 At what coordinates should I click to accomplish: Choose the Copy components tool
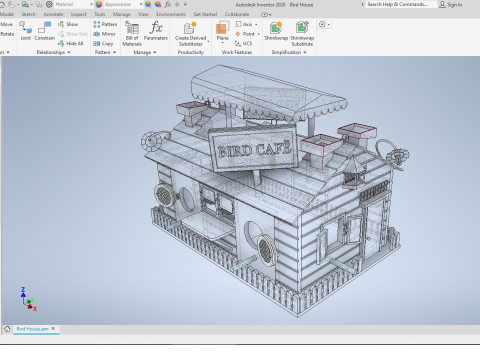click(x=103, y=43)
